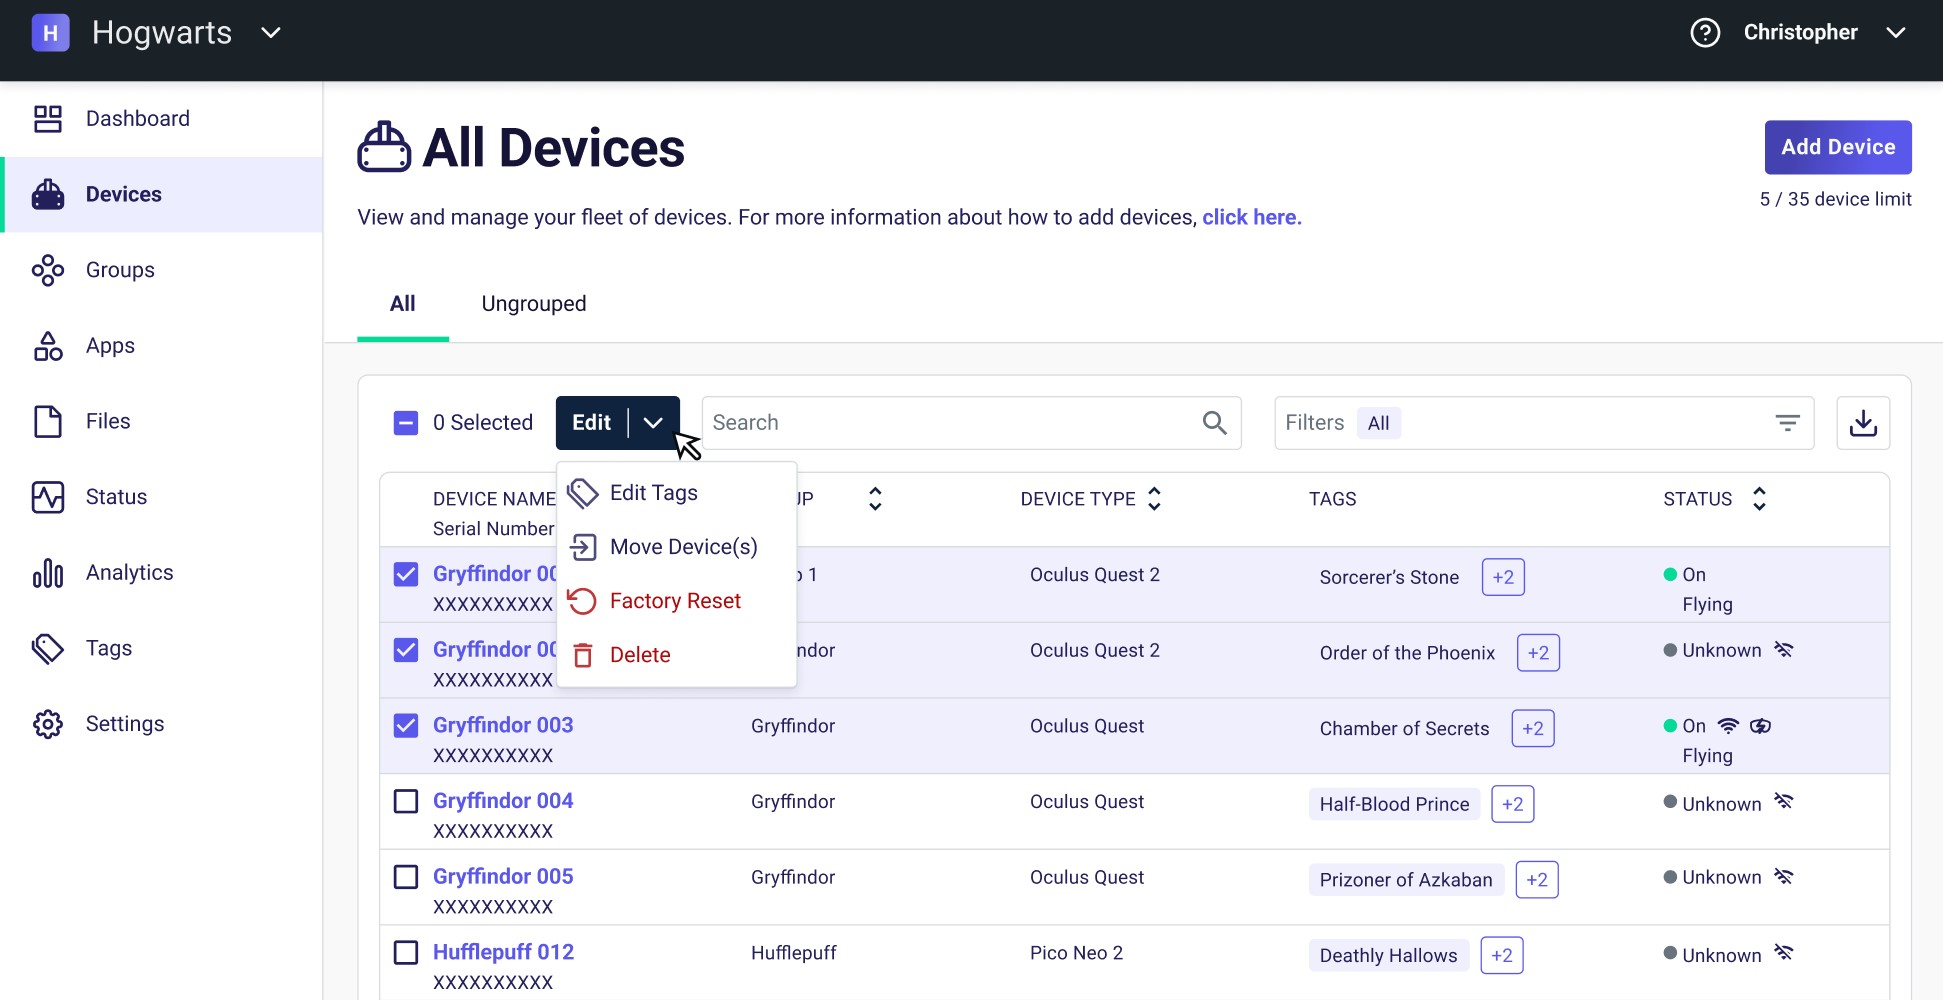Click the move arrow icon beside Move Device(s)
1943x1000 pixels.
(x=583, y=547)
